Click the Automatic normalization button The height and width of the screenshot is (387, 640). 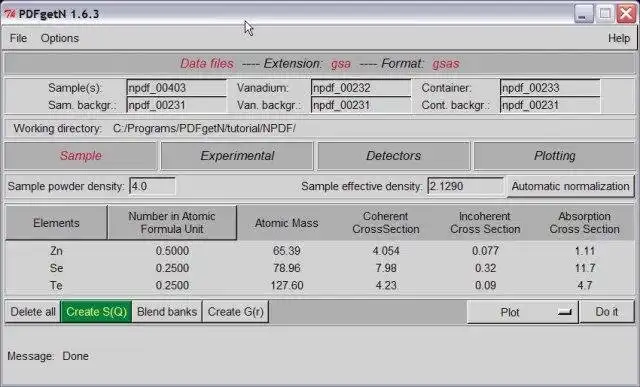[570, 187]
